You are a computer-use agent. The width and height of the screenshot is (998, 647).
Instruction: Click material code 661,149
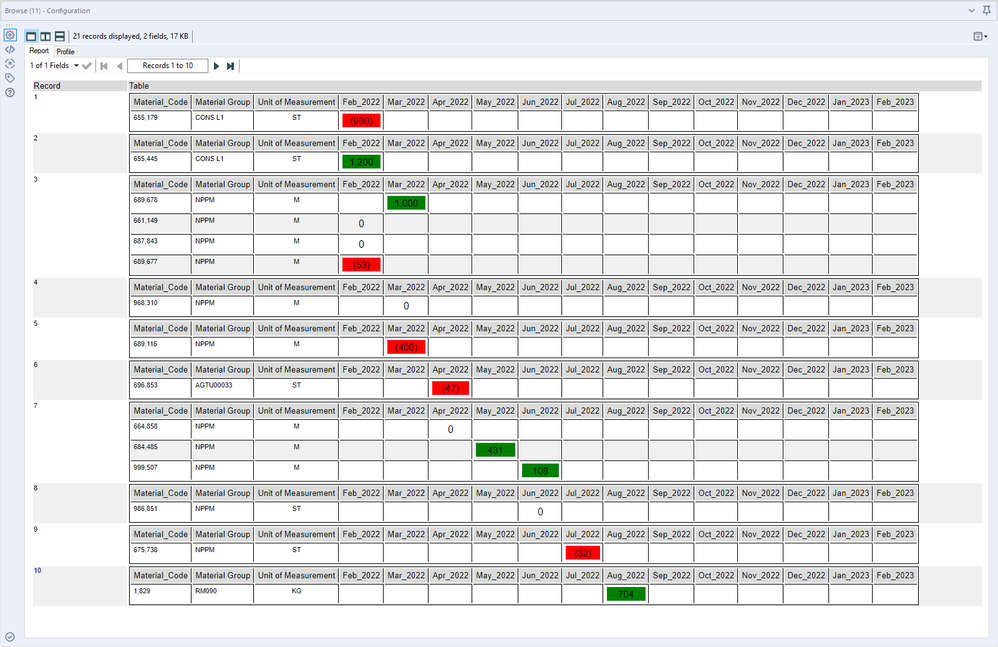coord(145,221)
